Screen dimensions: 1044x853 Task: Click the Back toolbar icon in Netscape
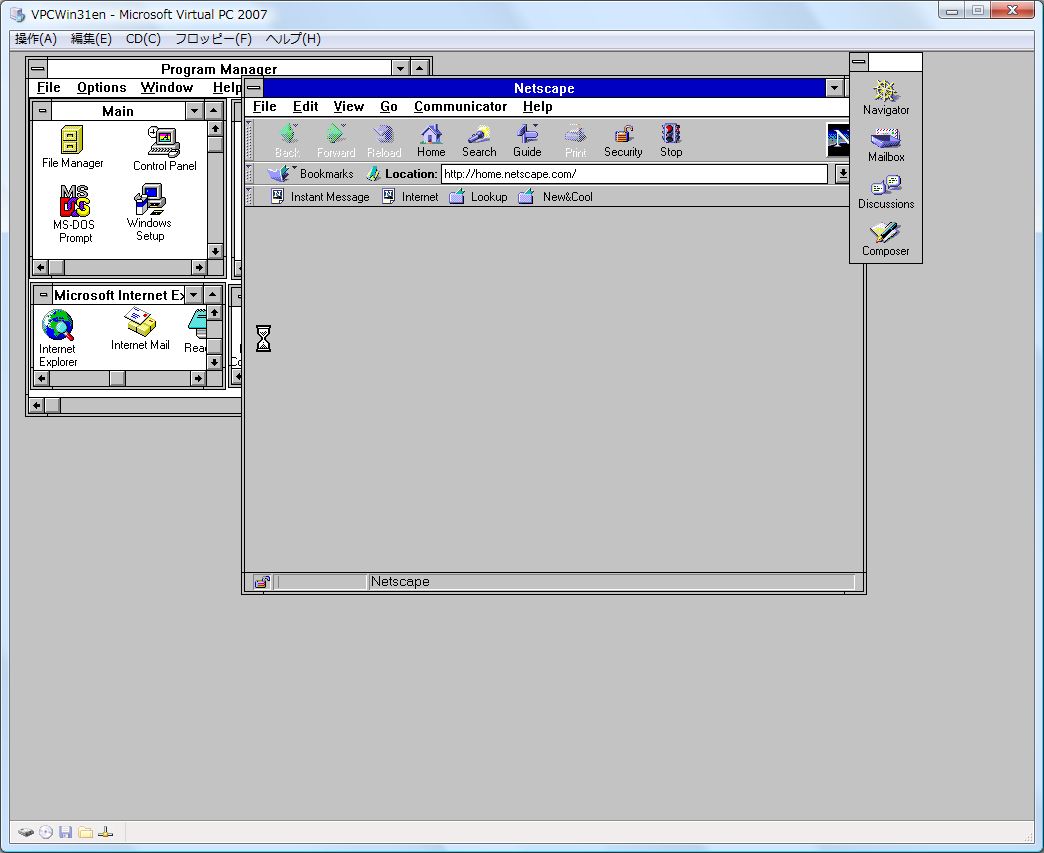[x=288, y=141]
